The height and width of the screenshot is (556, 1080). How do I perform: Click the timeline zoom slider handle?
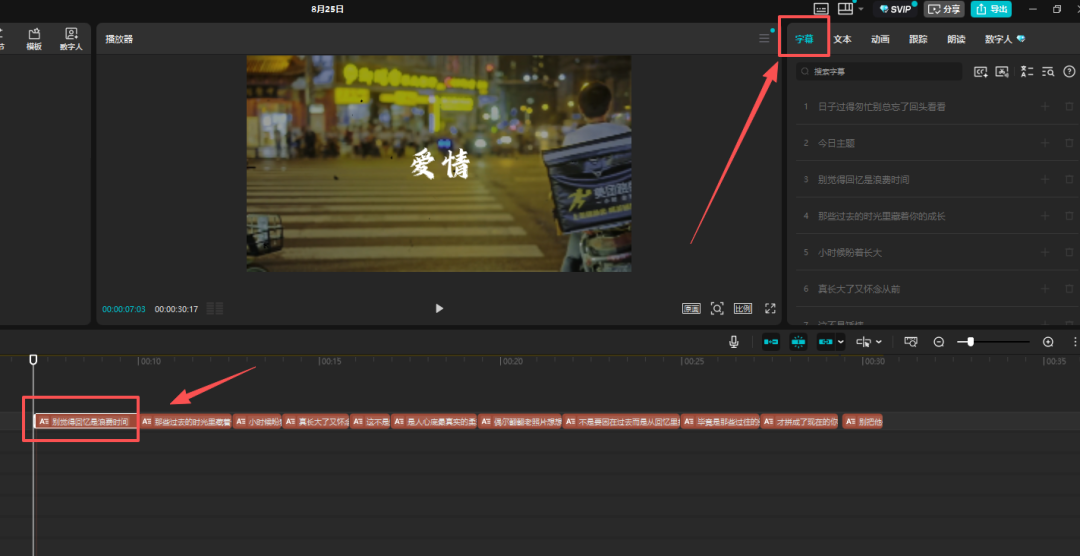click(969, 342)
